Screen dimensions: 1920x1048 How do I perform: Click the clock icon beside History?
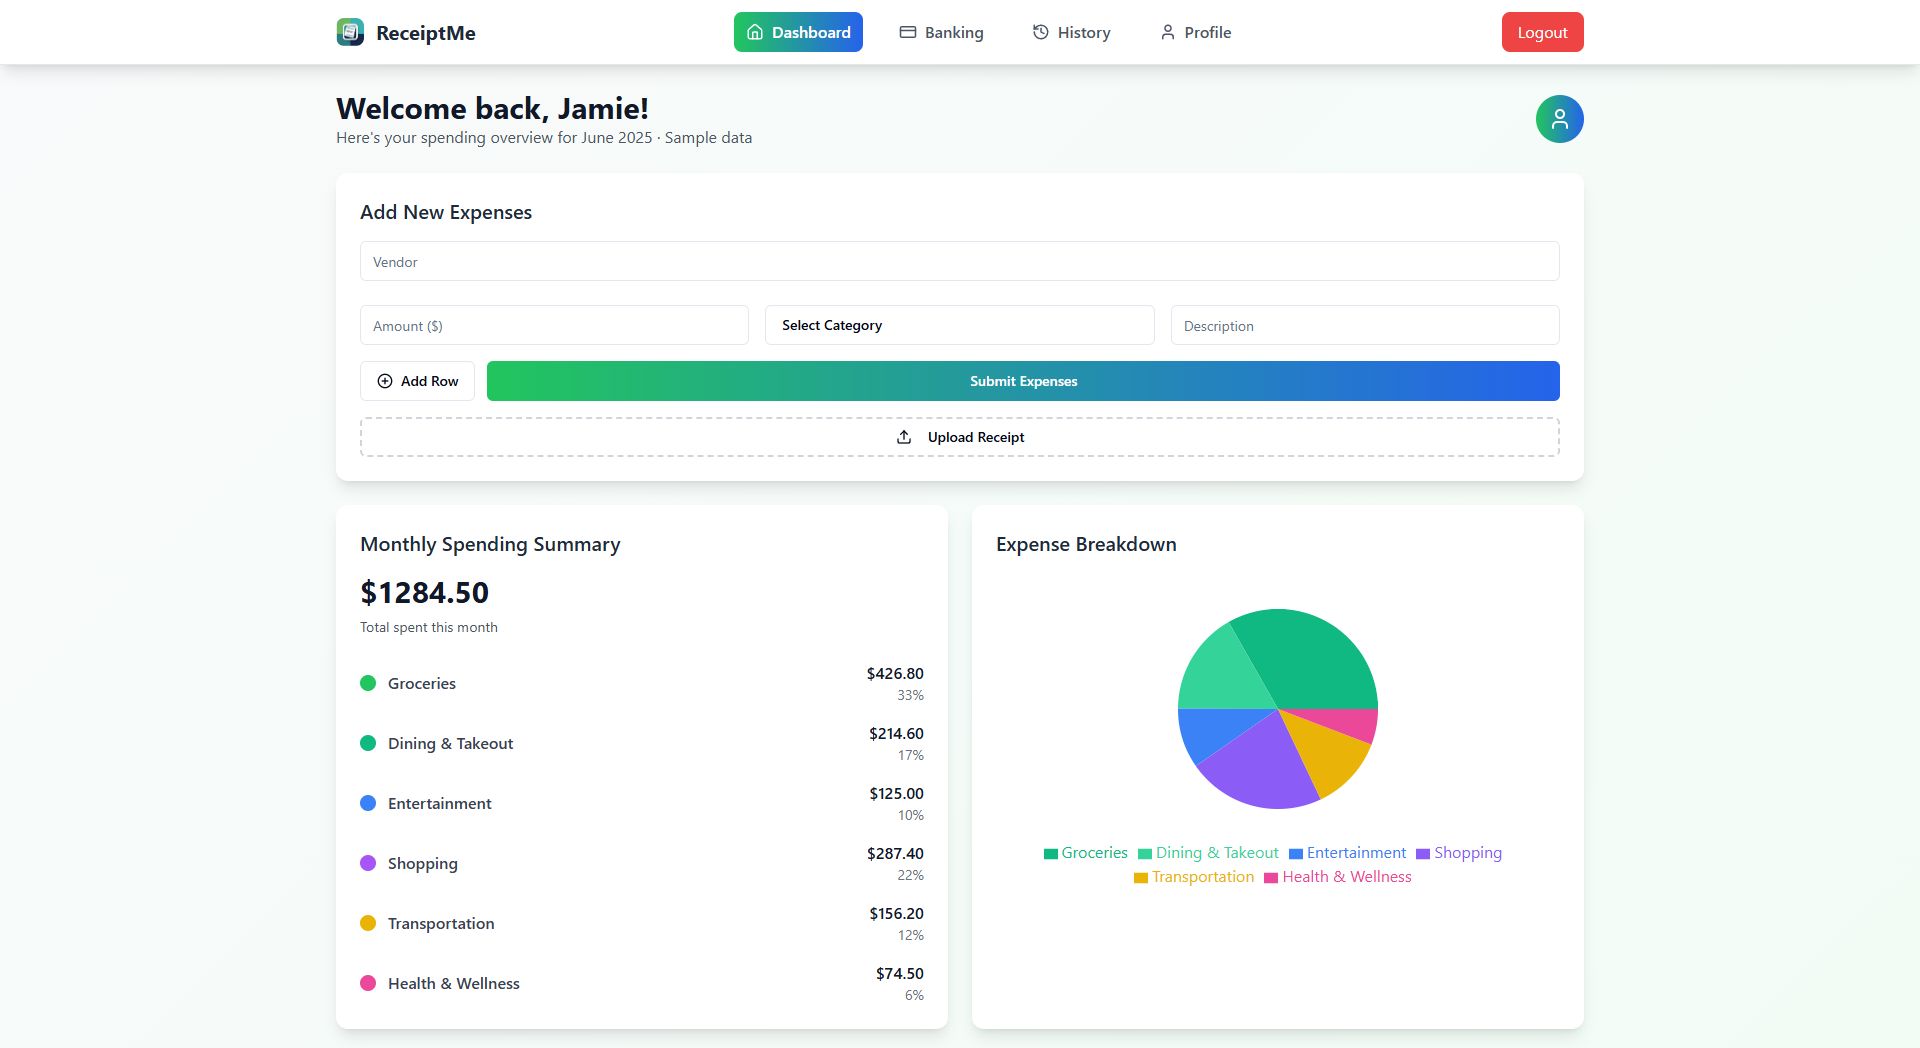(x=1041, y=32)
